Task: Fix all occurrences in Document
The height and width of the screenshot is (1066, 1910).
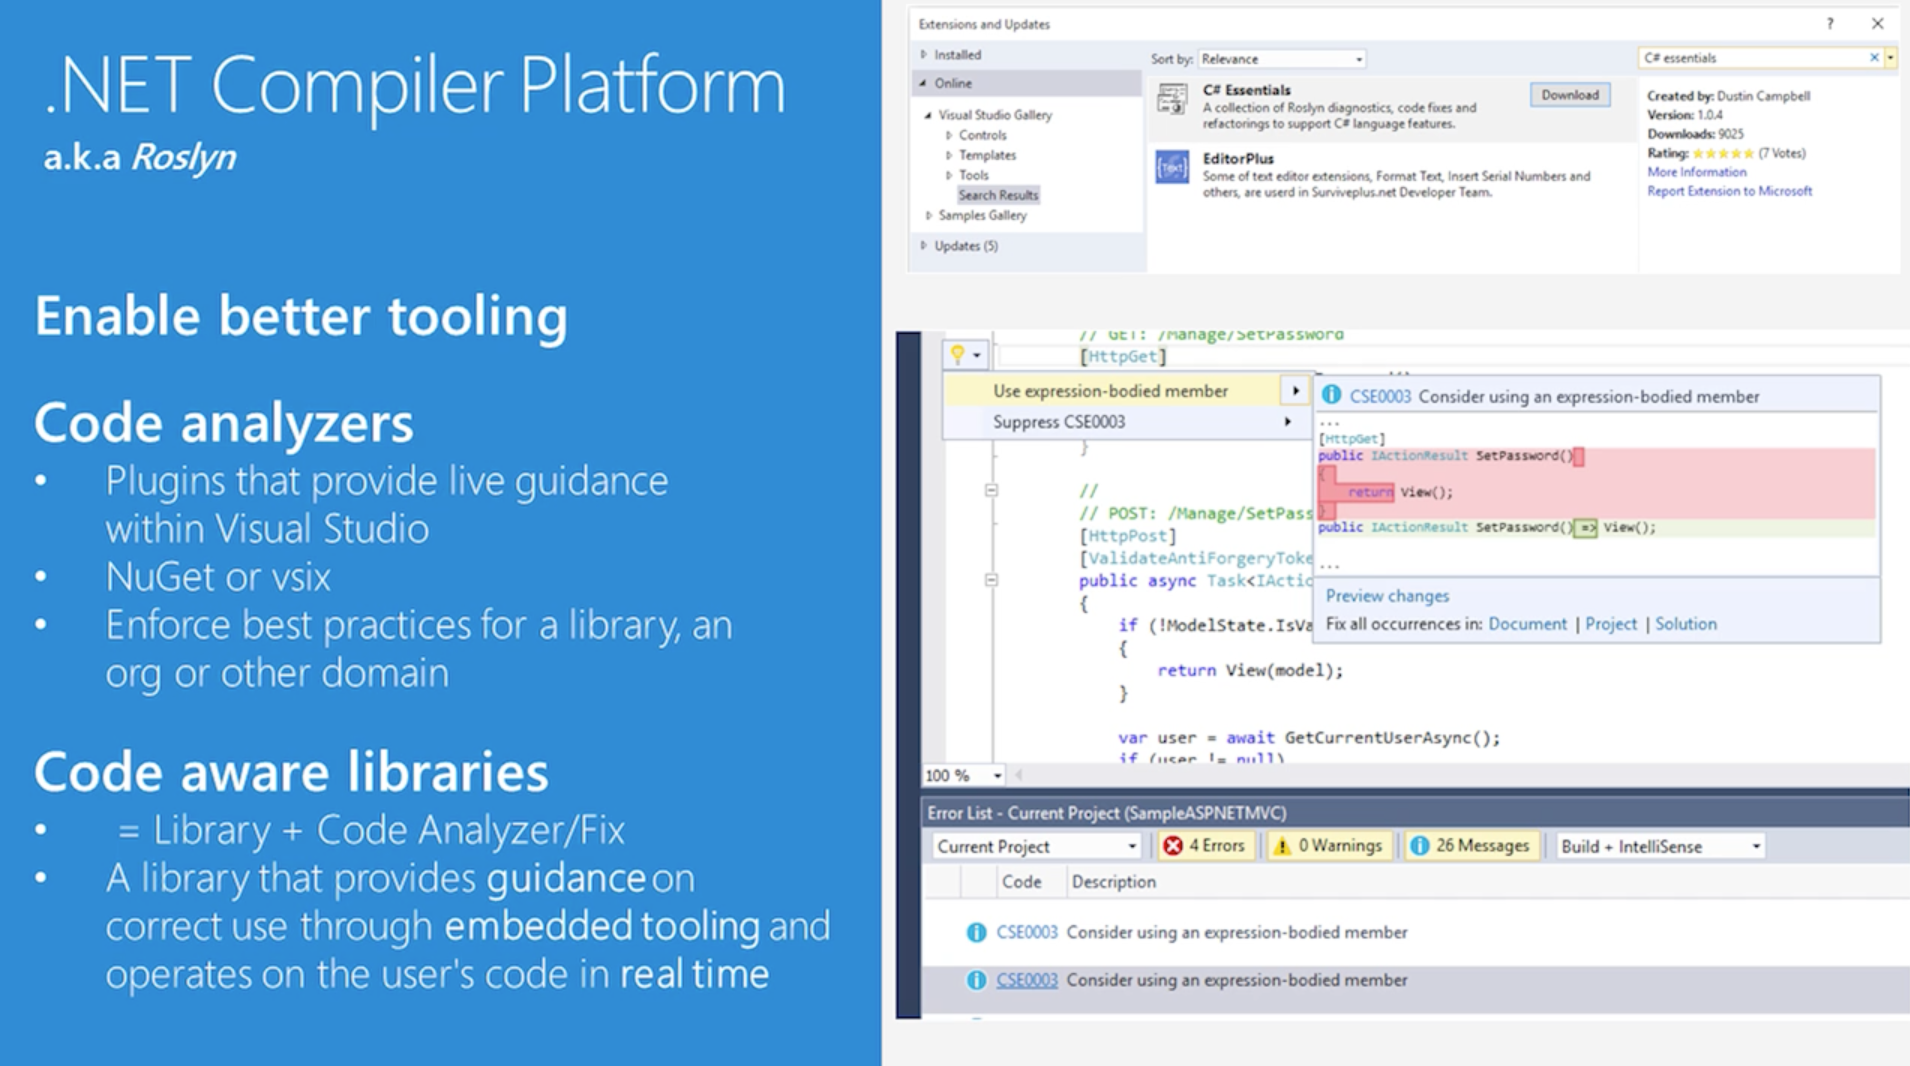Action: 1527,624
